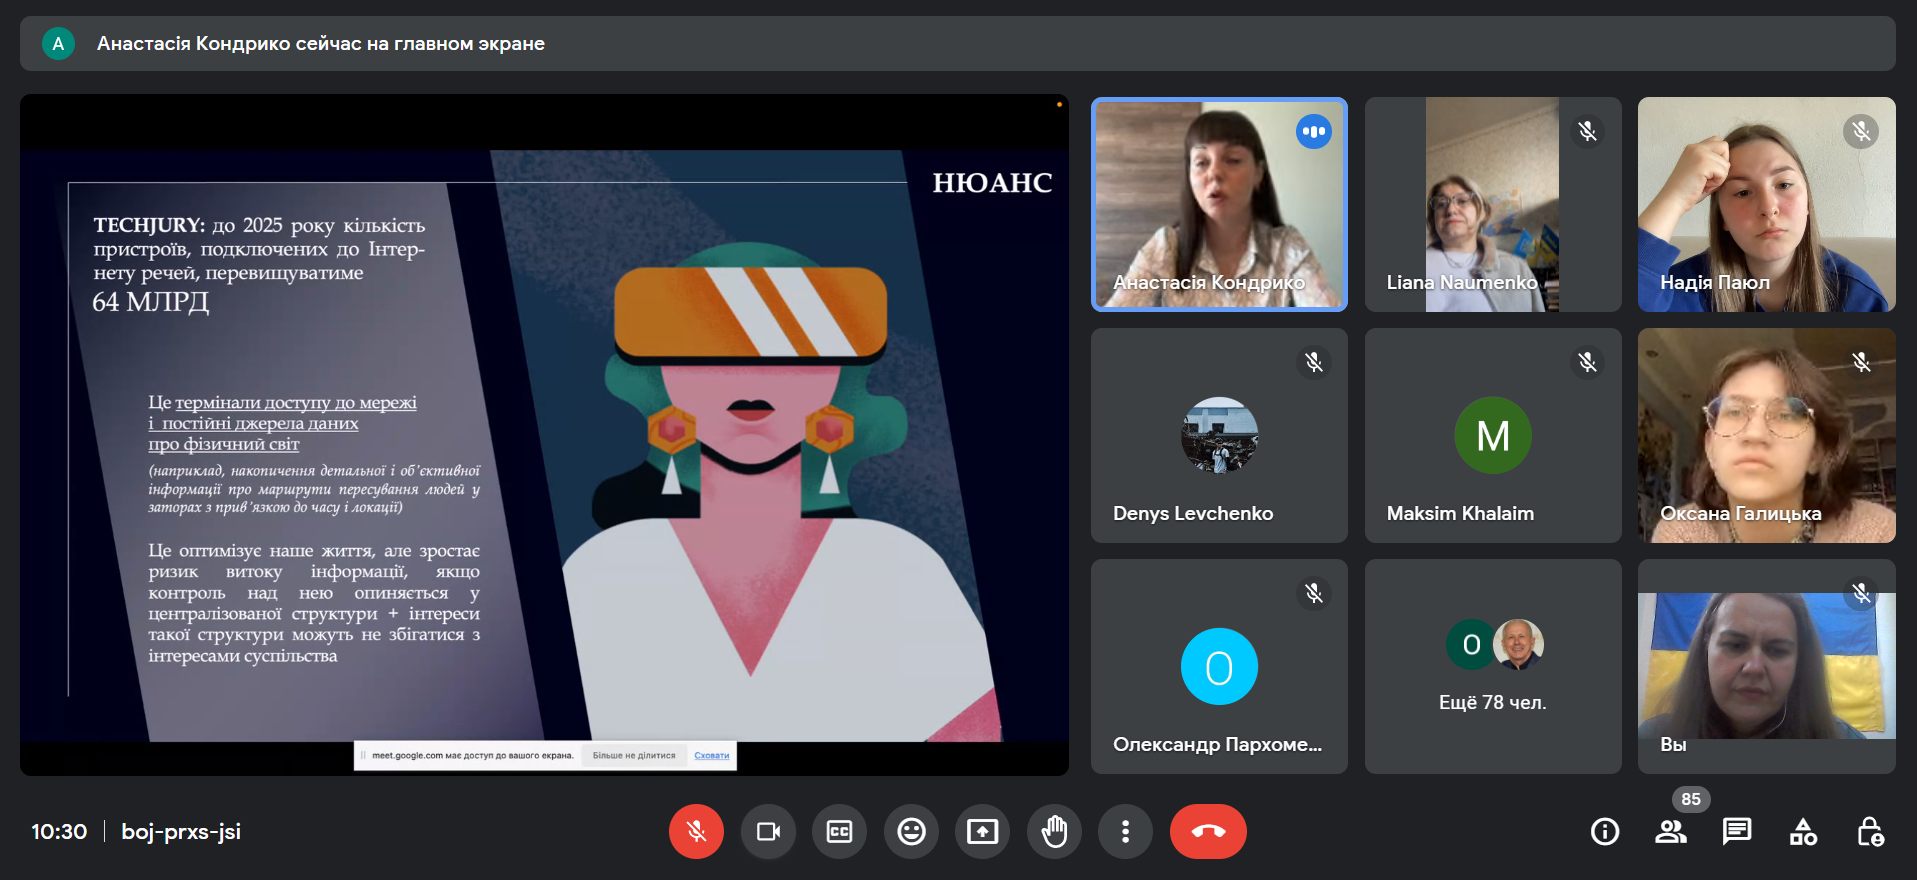Click the green 'A' avatar in the top banner
The height and width of the screenshot is (880, 1917).
[x=58, y=43]
